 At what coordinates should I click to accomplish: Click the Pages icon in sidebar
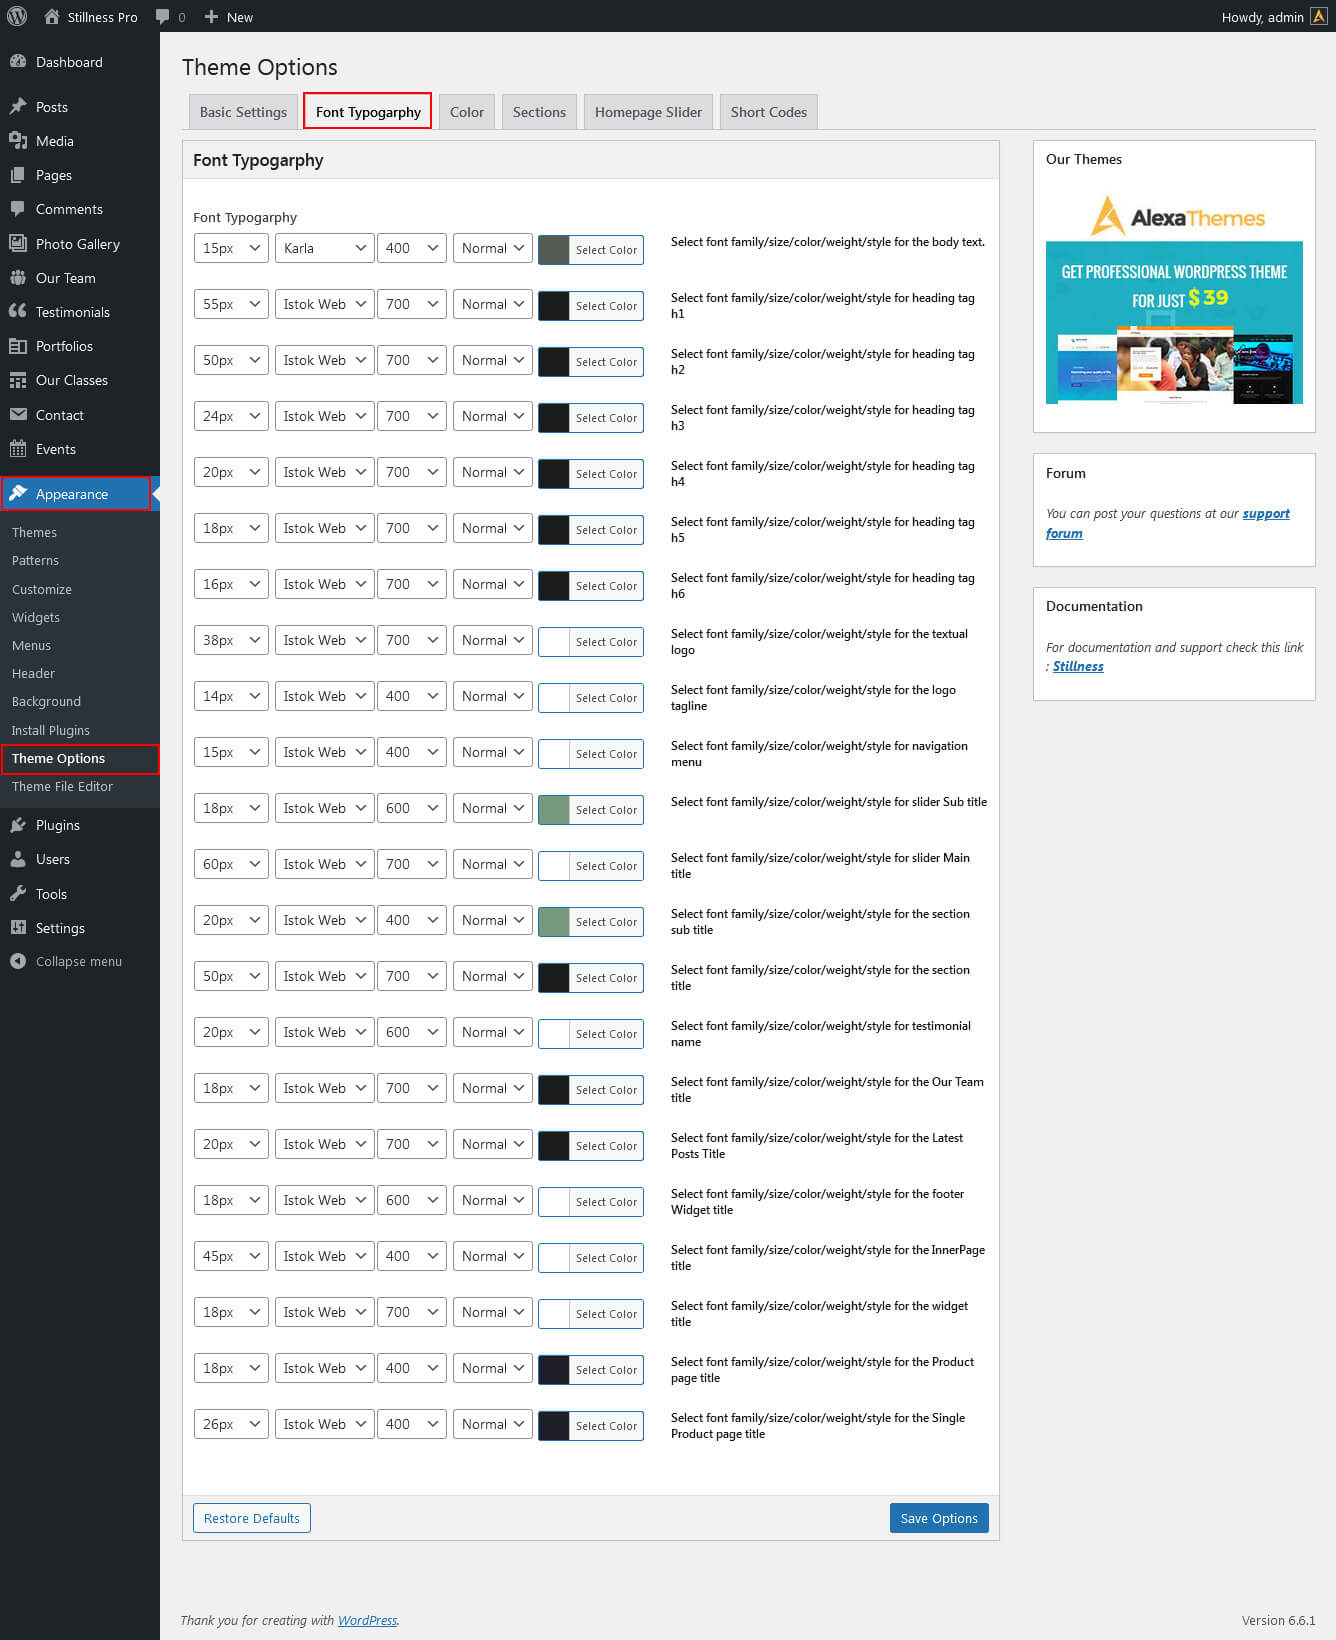pyautogui.click(x=18, y=174)
